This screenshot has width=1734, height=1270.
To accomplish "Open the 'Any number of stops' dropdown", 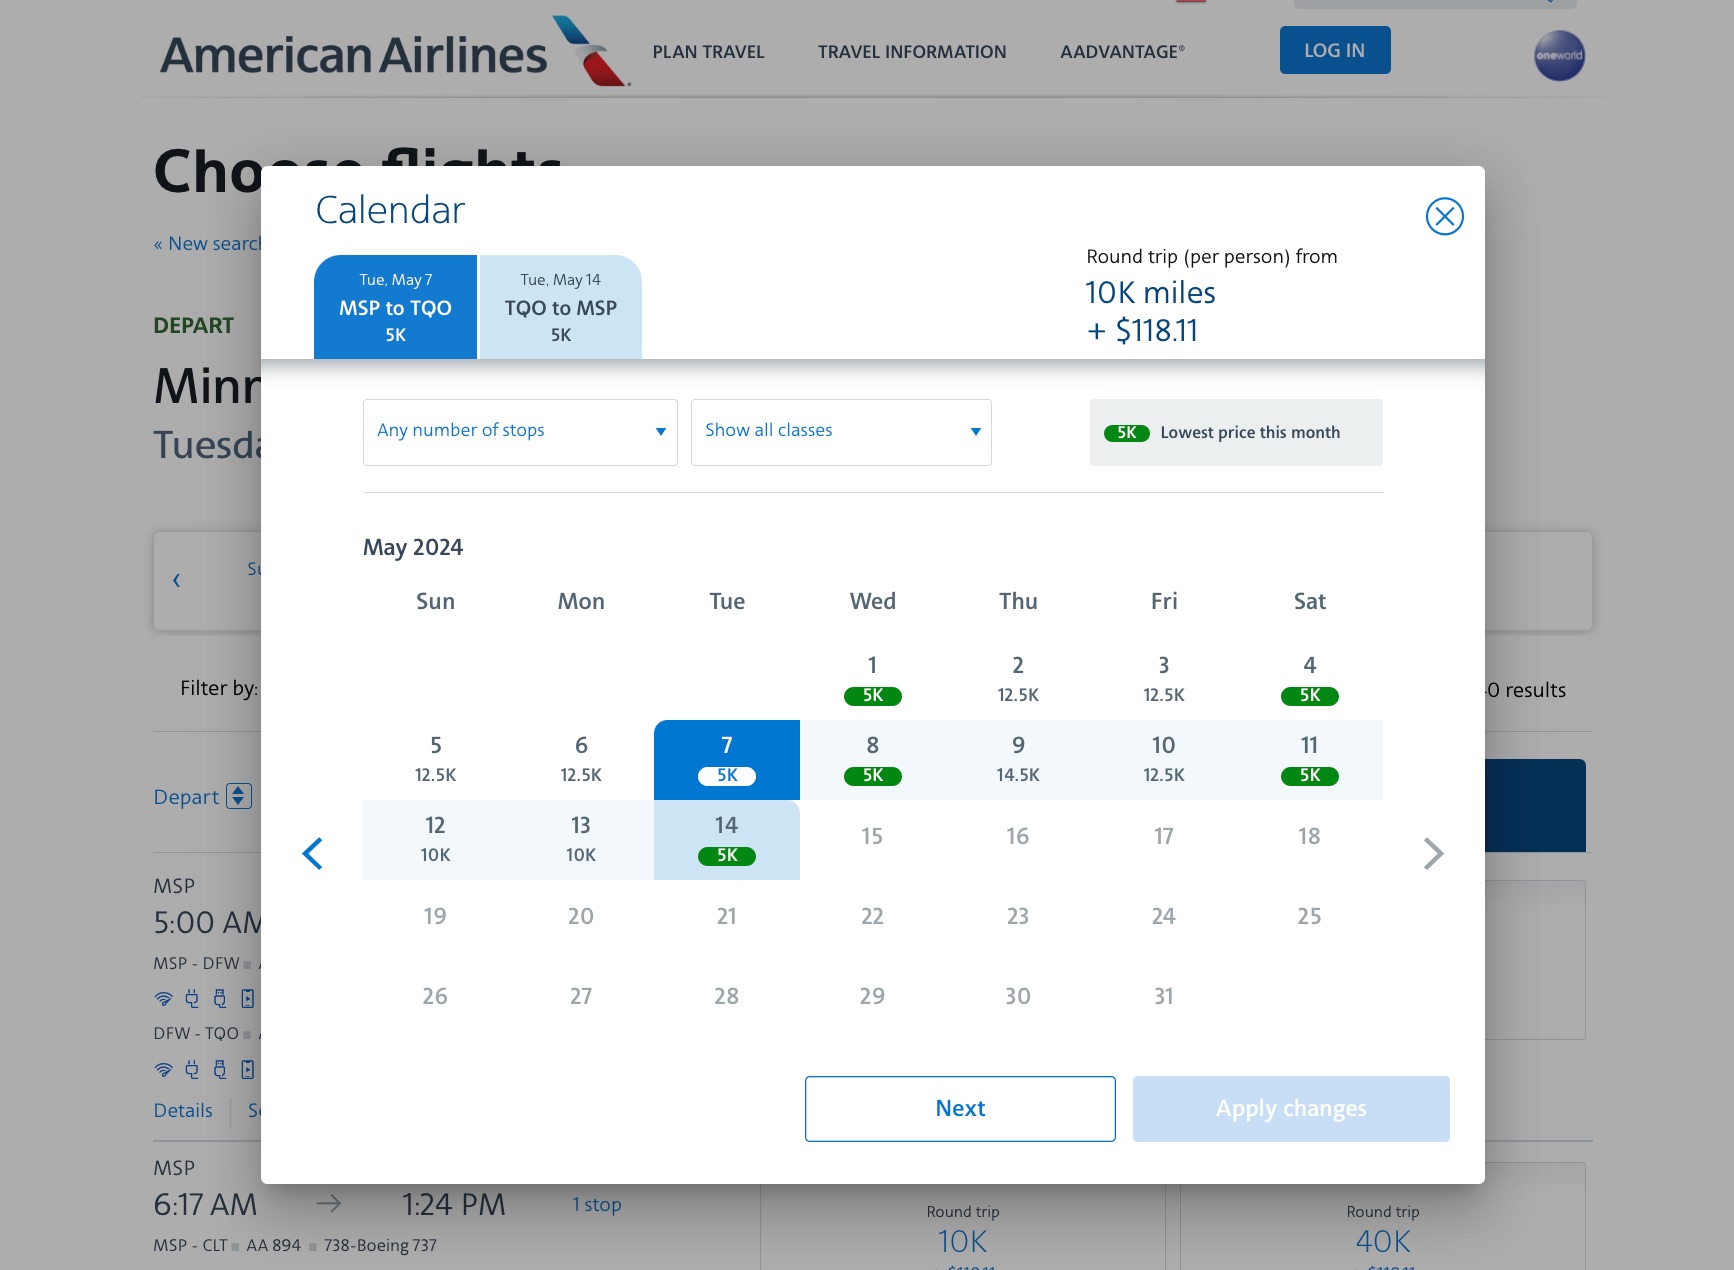I will tap(519, 432).
